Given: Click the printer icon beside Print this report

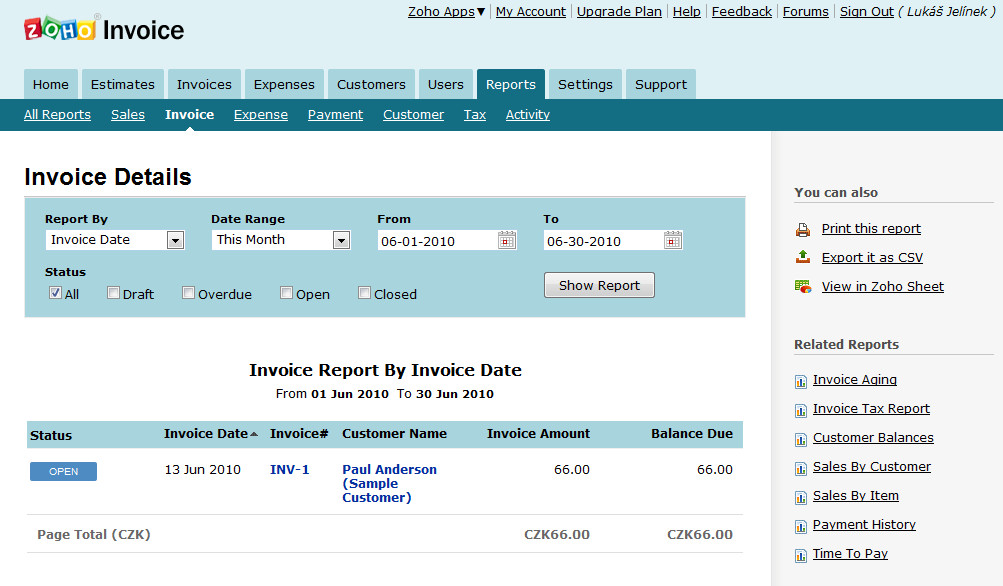Looking at the screenshot, I should click(803, 230).
